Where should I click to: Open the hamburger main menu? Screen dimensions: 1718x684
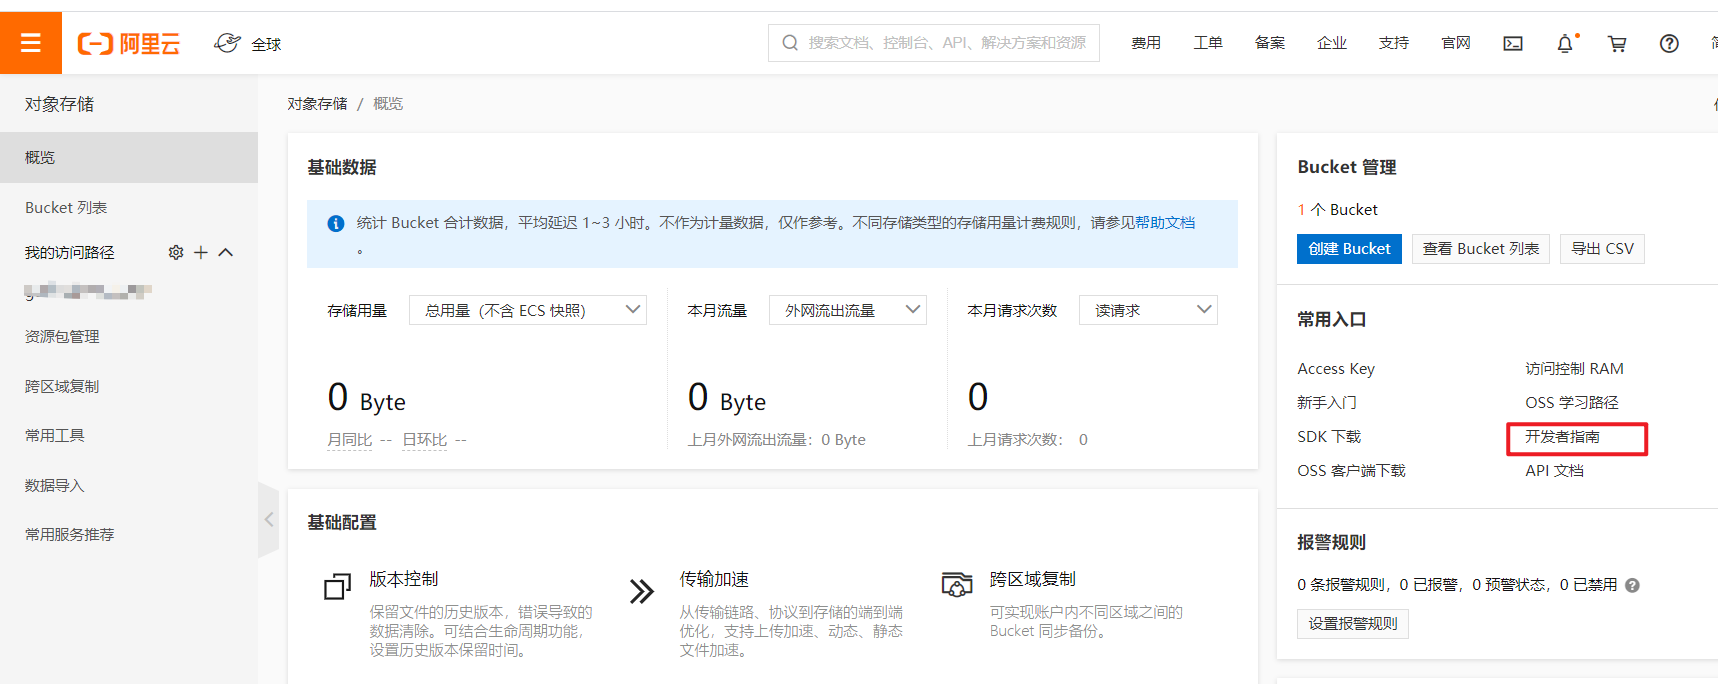31,43
